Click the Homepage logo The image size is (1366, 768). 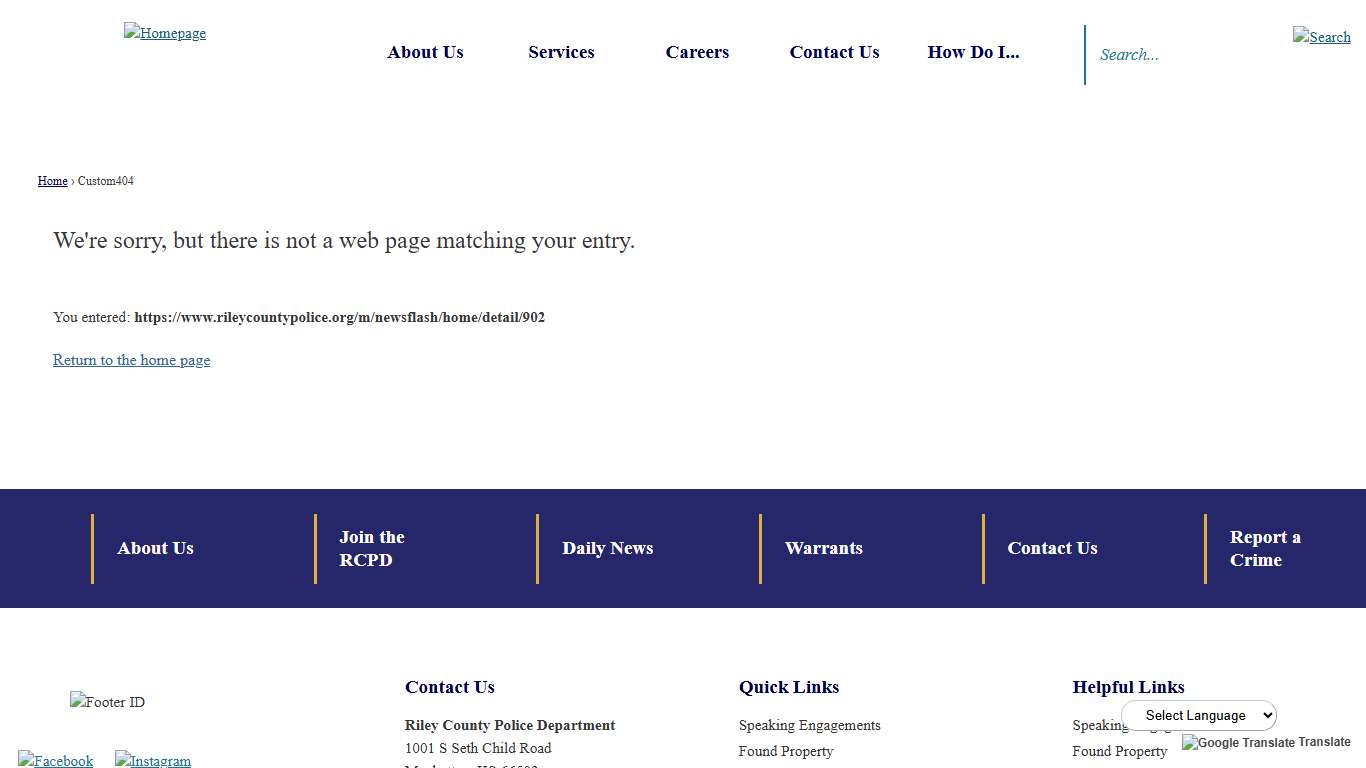[164, 32]
